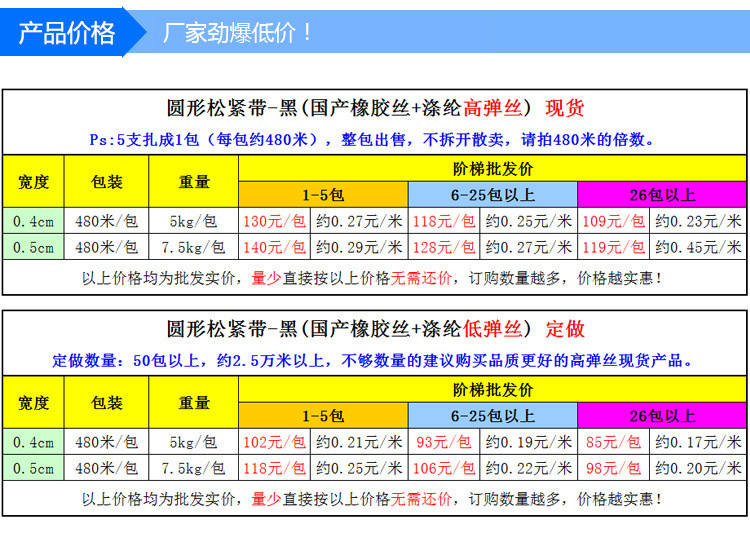Click the '产品价格' banner heading
Screen dimensions: 750x550
pos(66,33)
